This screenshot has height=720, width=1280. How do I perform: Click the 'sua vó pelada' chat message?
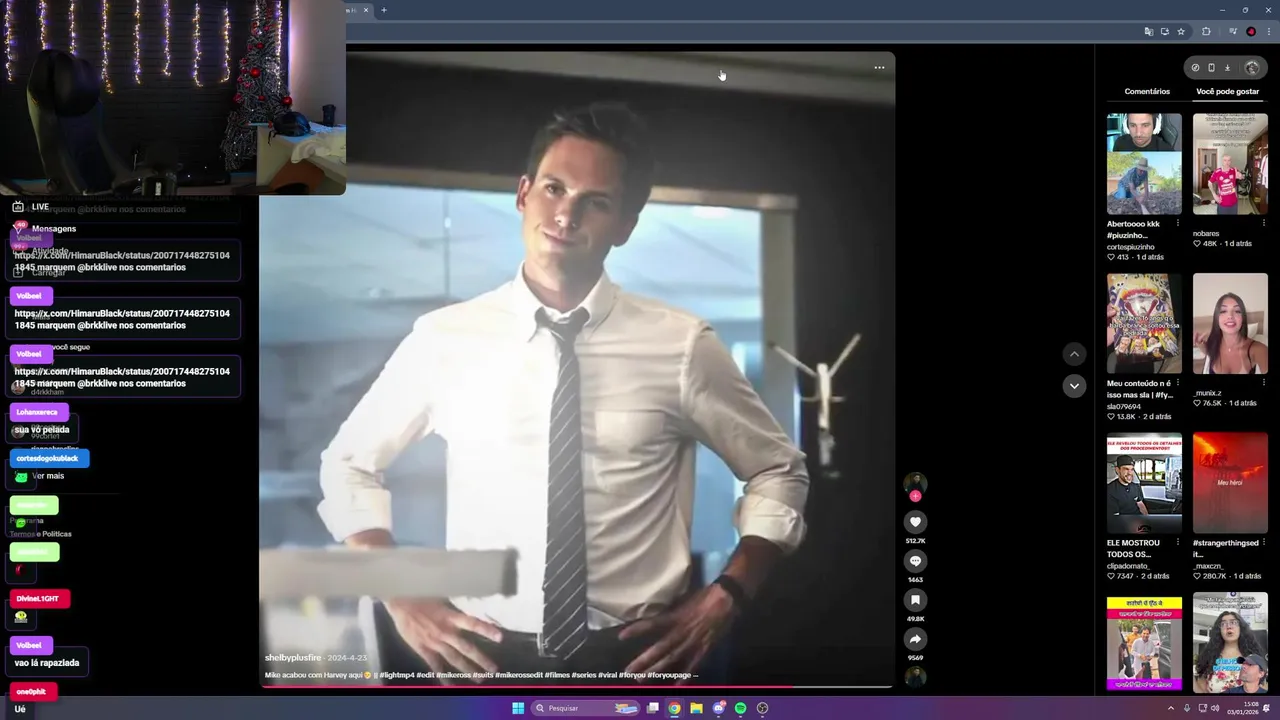pos(42,430)
